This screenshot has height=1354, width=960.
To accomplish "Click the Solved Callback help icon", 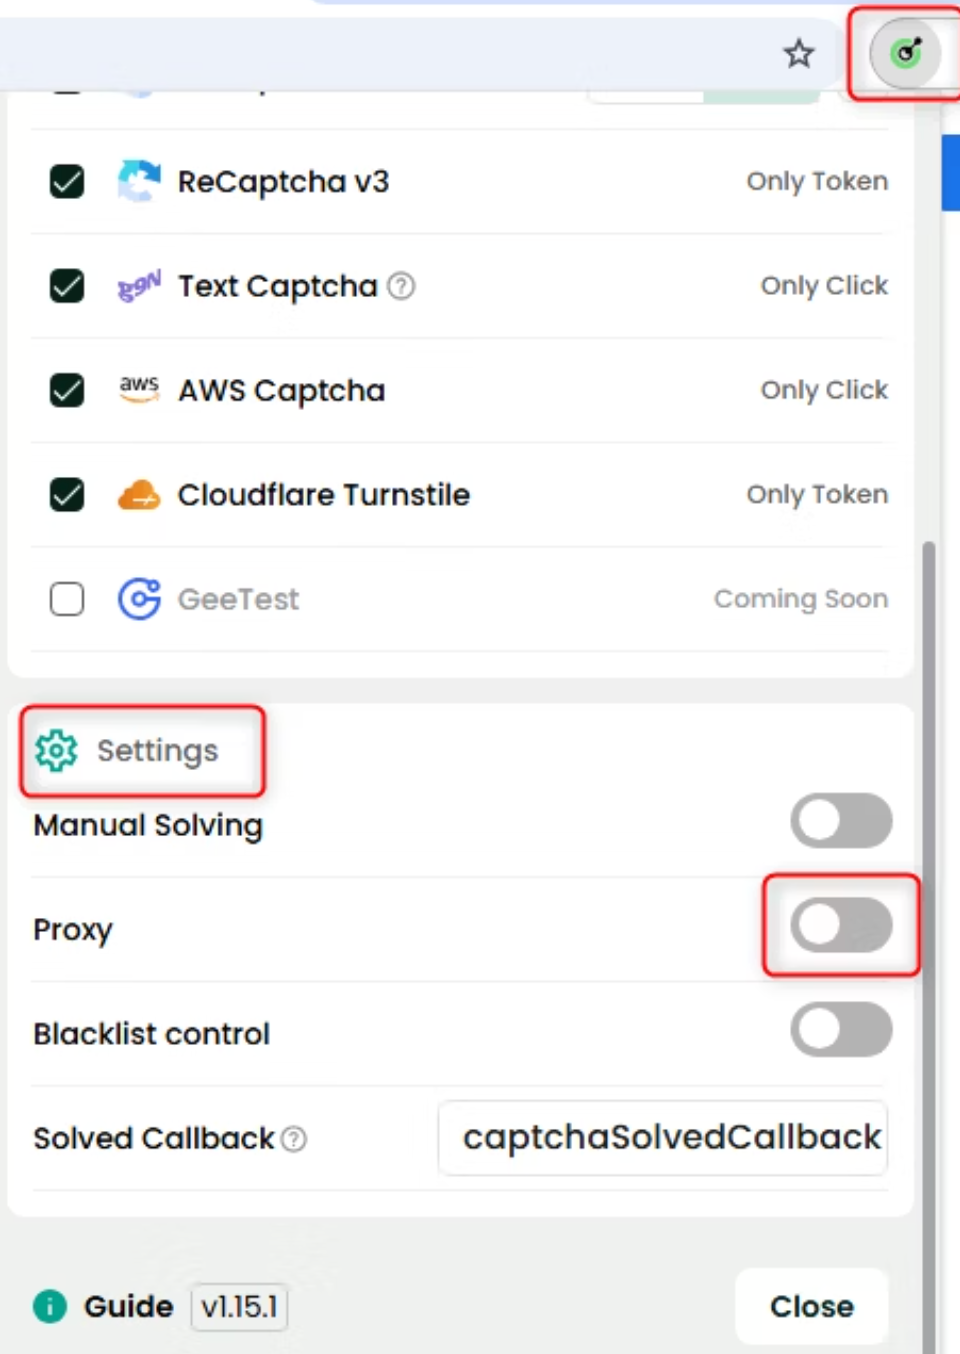I will 294,1139.
